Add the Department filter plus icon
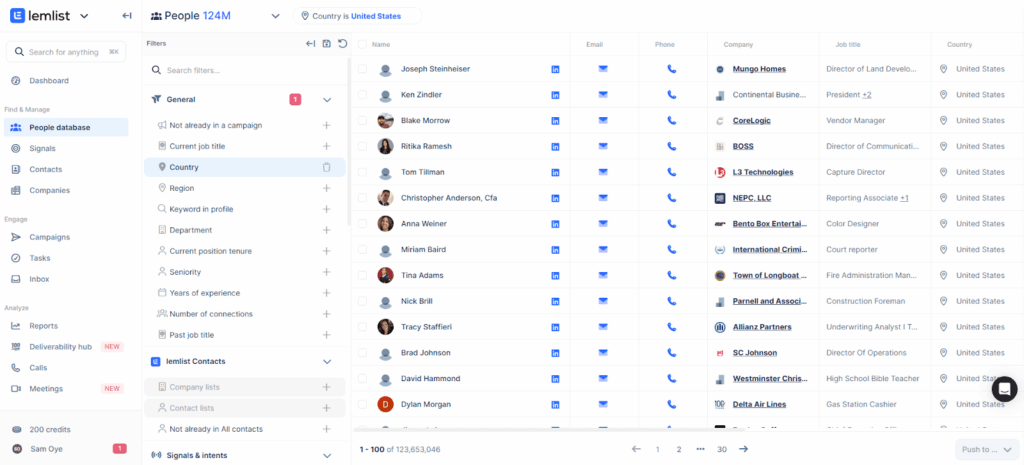The image size is (1024, 465). [x=327, y=230]
